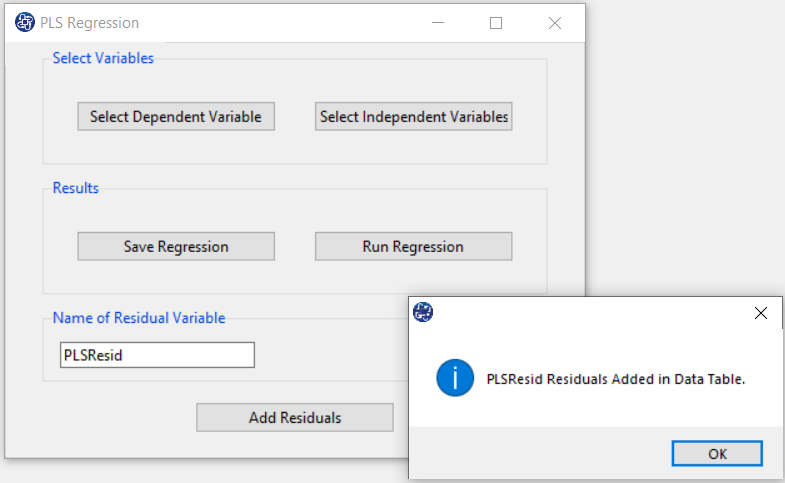Focus the PLSResid residual name text field
Image resolution: width=785 pixels, height=483 pixels.
click(157, 355)
